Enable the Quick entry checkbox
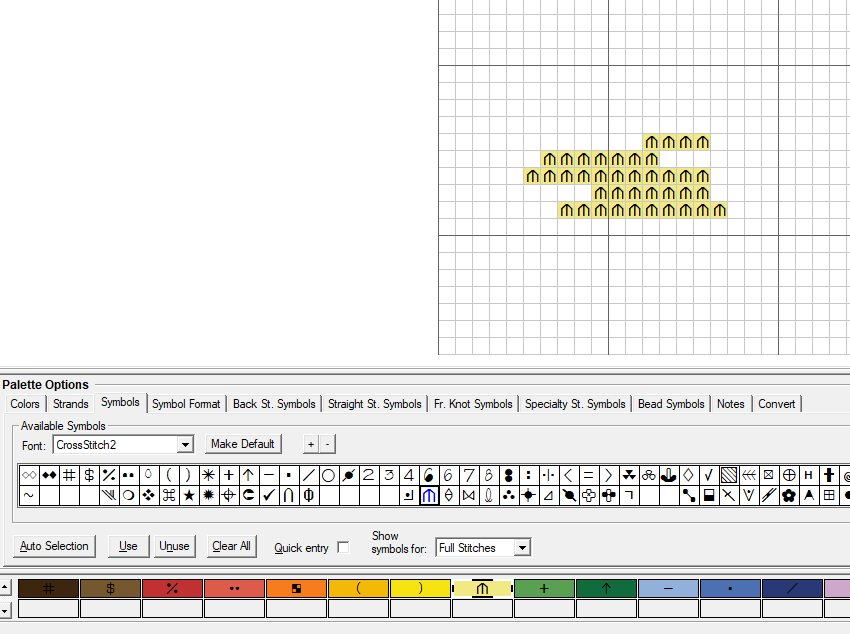The height and width of the screenshot is (634, 850). [x=343, y=548]
